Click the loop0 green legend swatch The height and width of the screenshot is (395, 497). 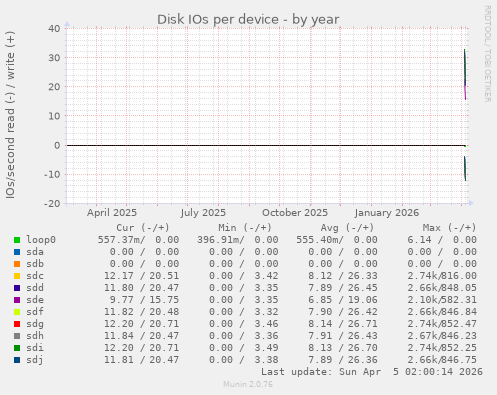(17, 240)
